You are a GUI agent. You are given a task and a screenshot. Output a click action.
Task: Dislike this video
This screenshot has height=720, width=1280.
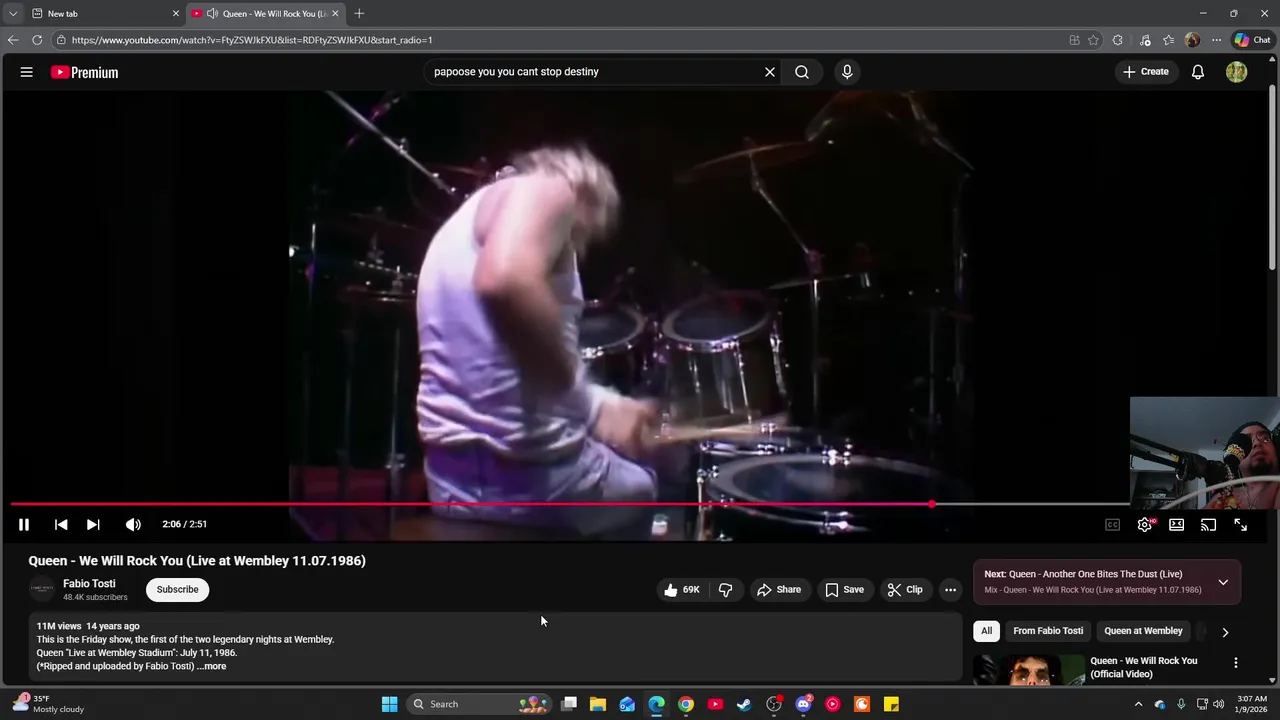pyautogui.click(x=726, y=590)
